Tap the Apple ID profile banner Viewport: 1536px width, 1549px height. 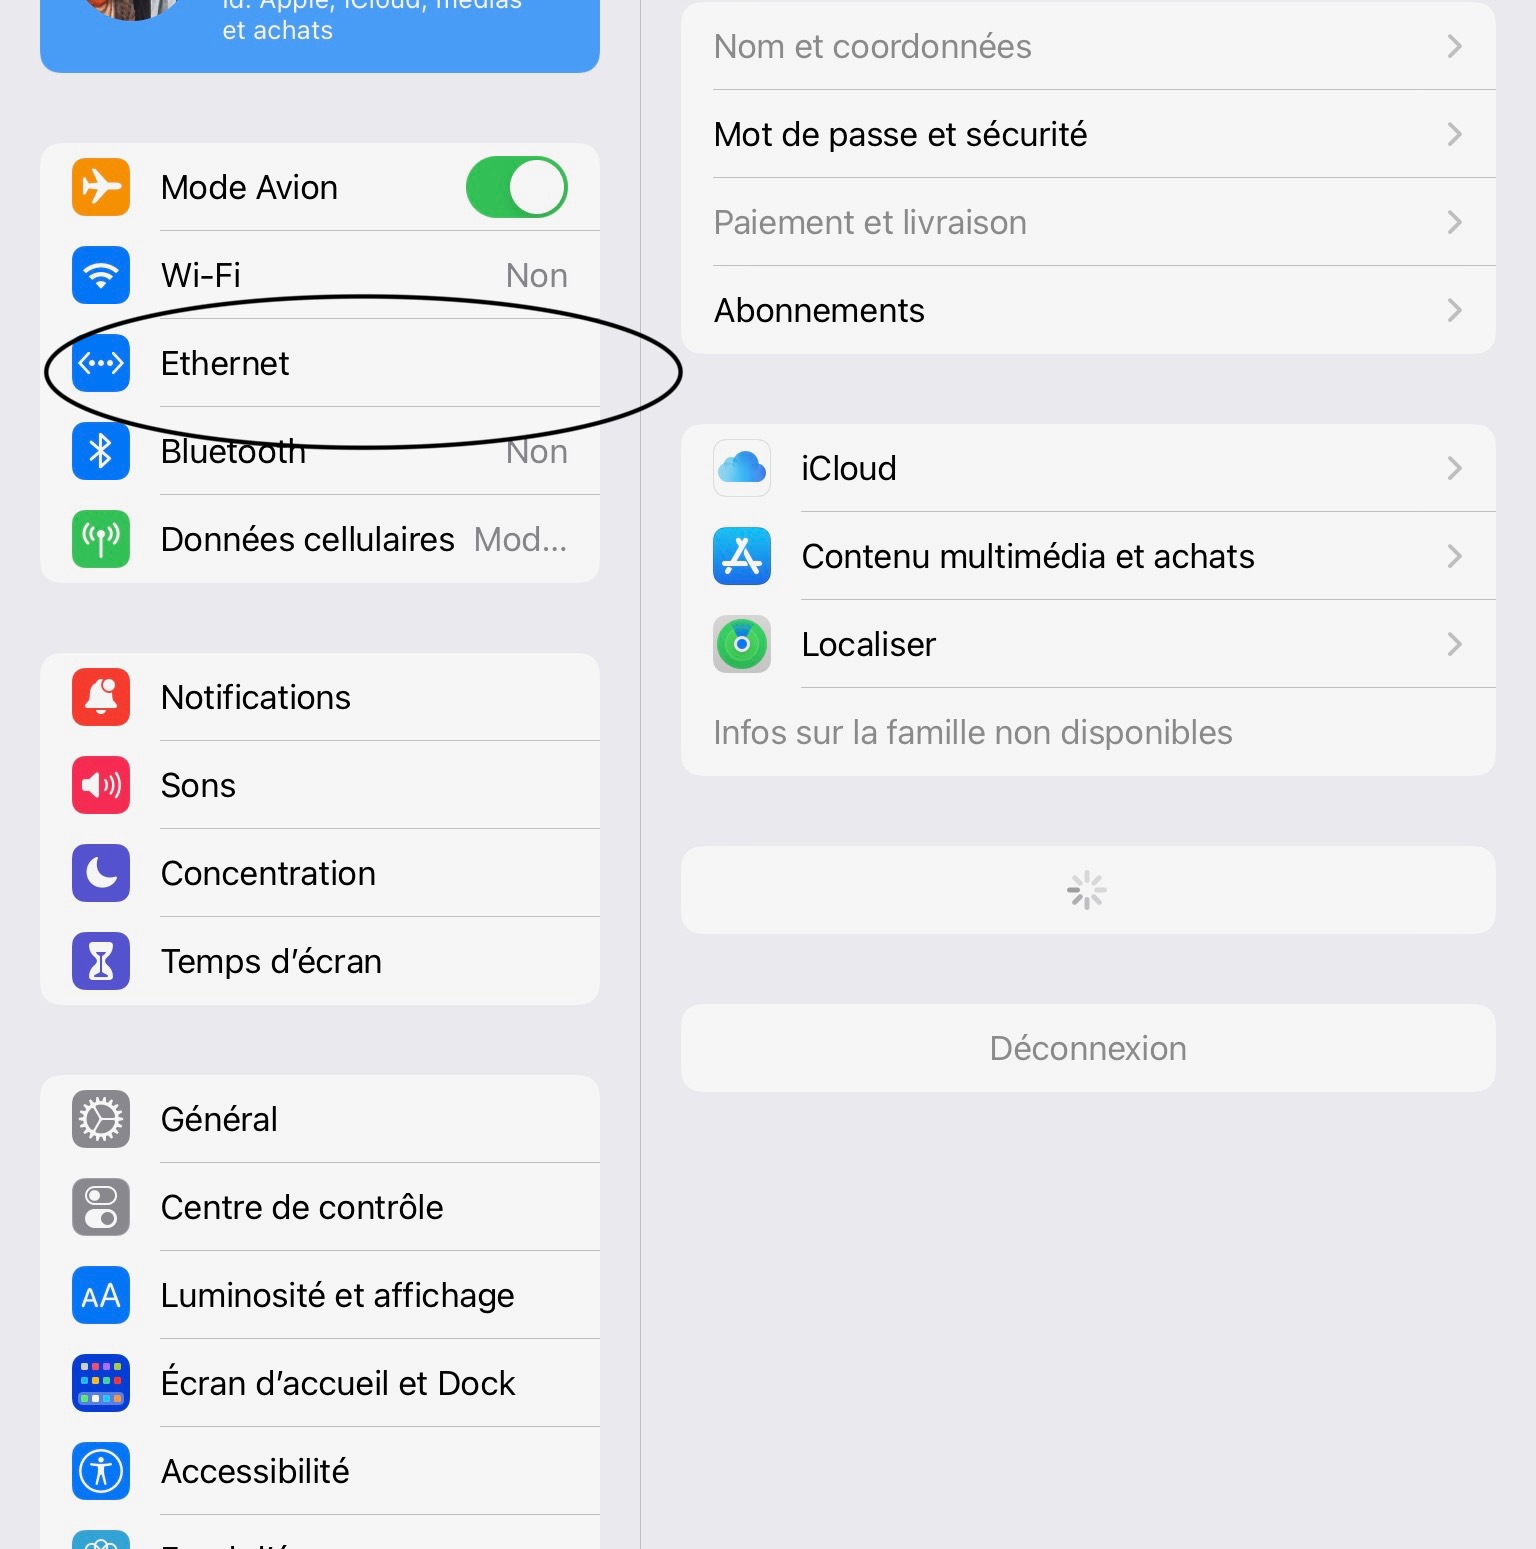tap(320, 32)
